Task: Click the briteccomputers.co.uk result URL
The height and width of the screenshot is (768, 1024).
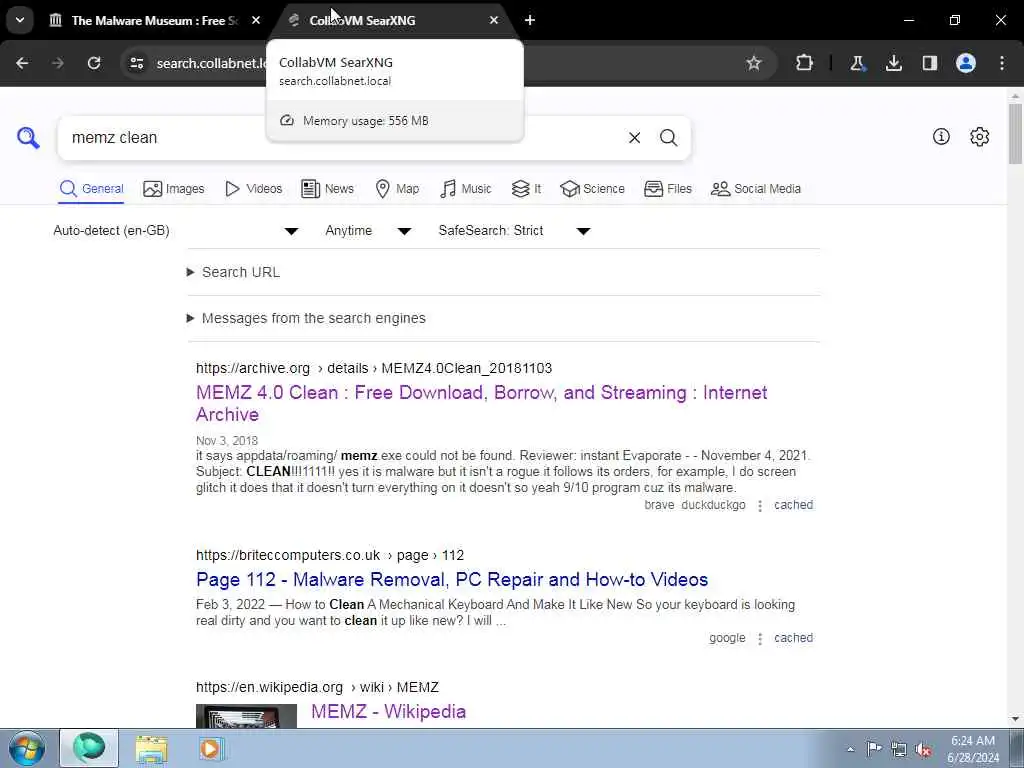Action: pyautogui.click(x=330, y=555)
